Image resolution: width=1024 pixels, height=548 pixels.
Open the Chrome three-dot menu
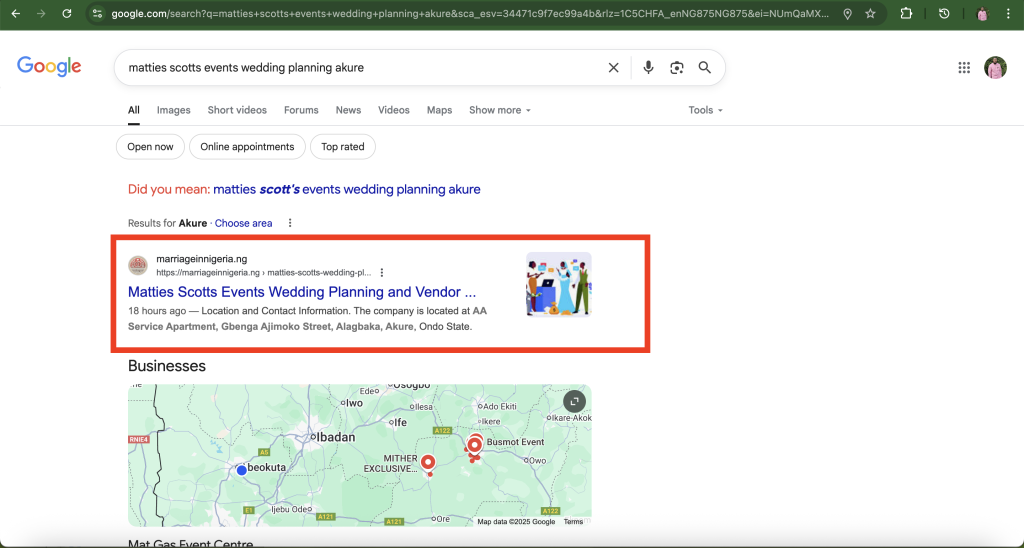[1008, 14]
